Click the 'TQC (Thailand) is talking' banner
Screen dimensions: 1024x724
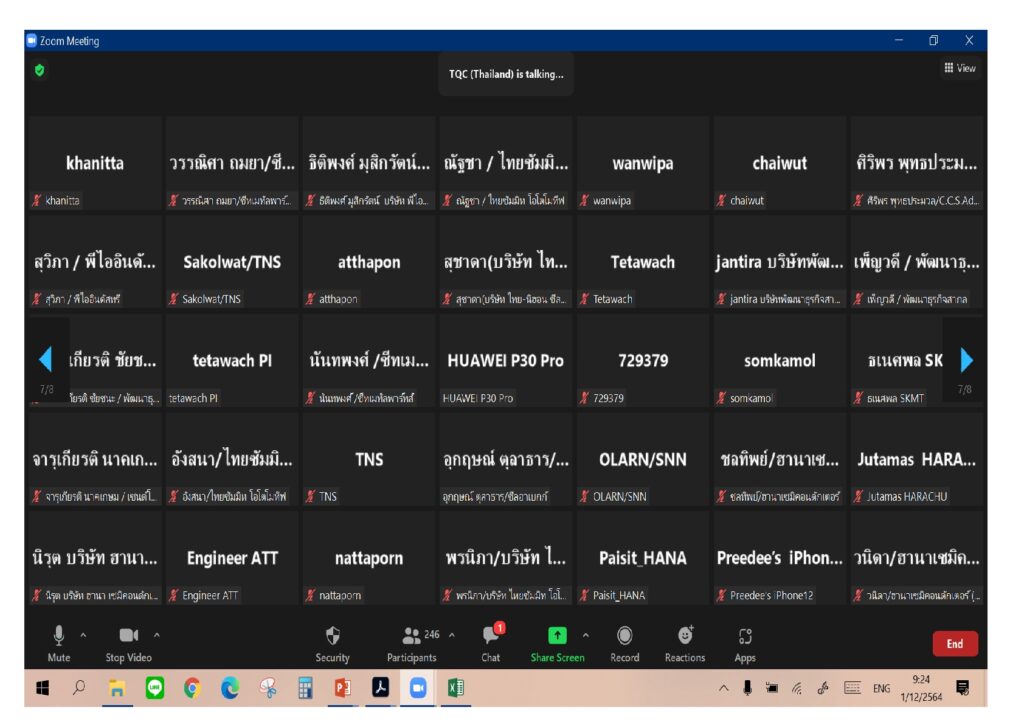pyautogui.click(x=506, y=74)
